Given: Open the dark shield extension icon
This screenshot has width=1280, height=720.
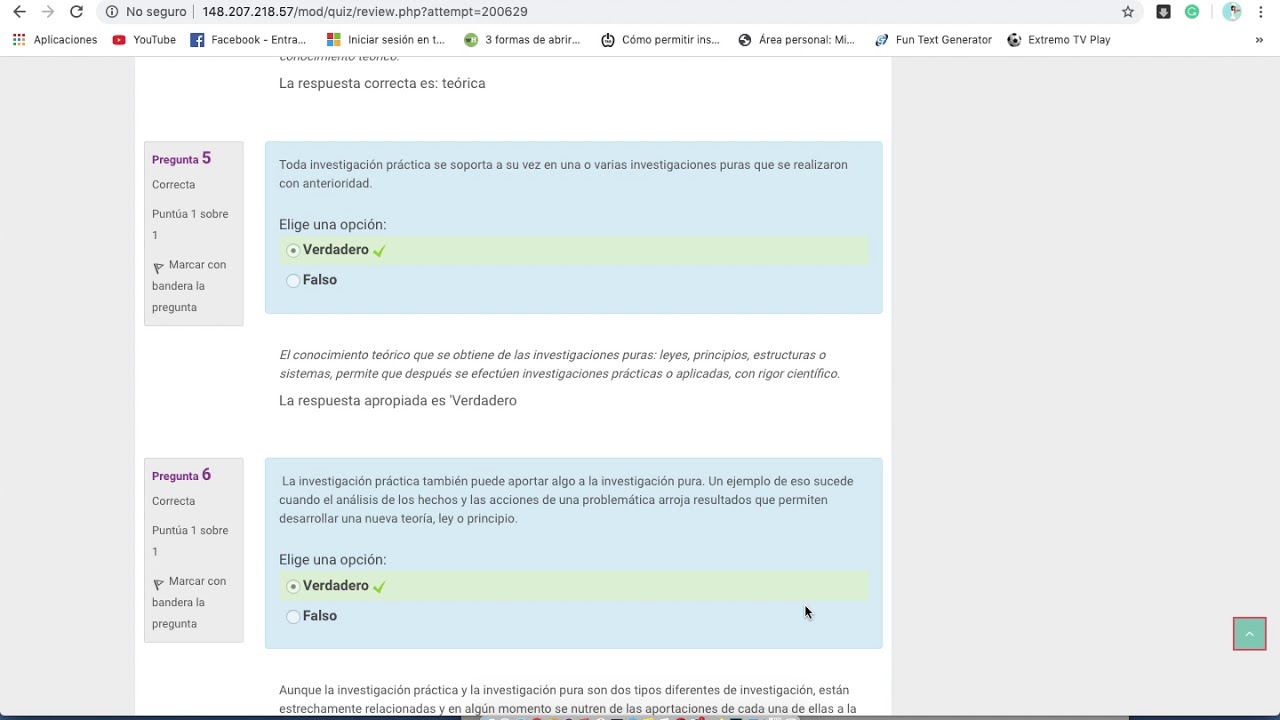Looking at the screenshot, I should click(x=1163, y=12).
